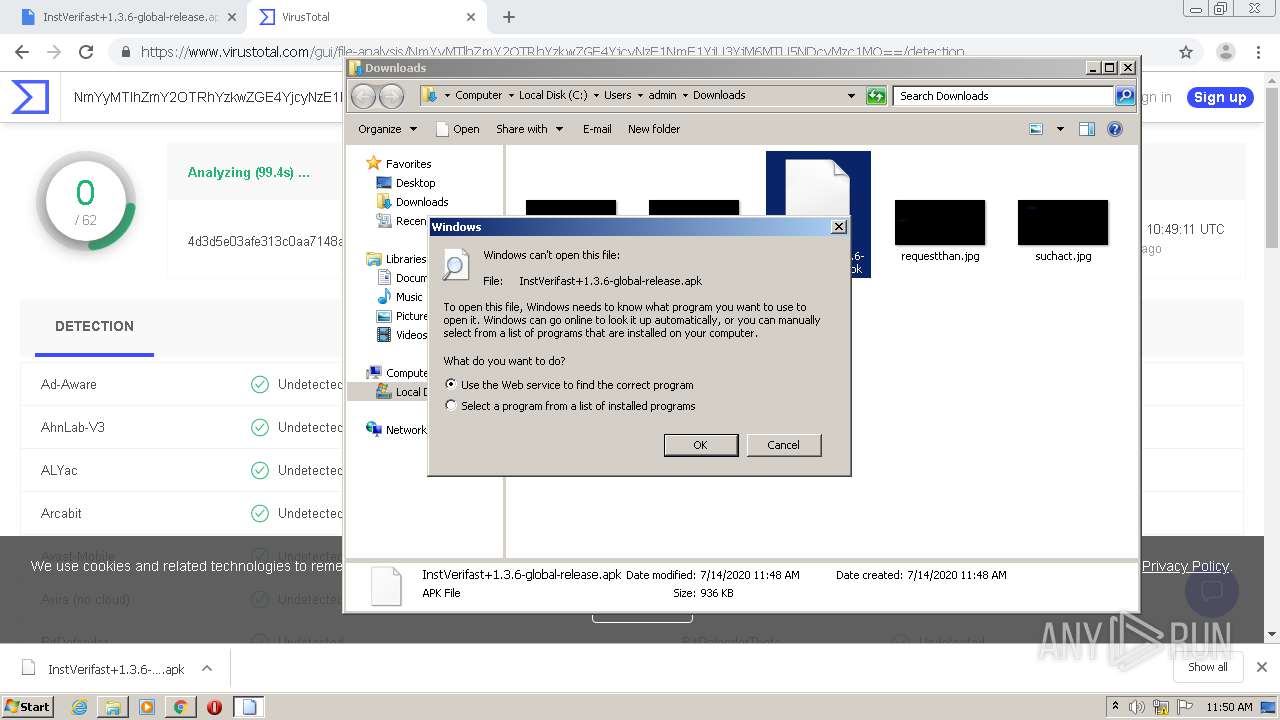The height and width of the screenshot is (720, 1280).
Task: Refresh the Explorer address bar
Action: point(876,96)
